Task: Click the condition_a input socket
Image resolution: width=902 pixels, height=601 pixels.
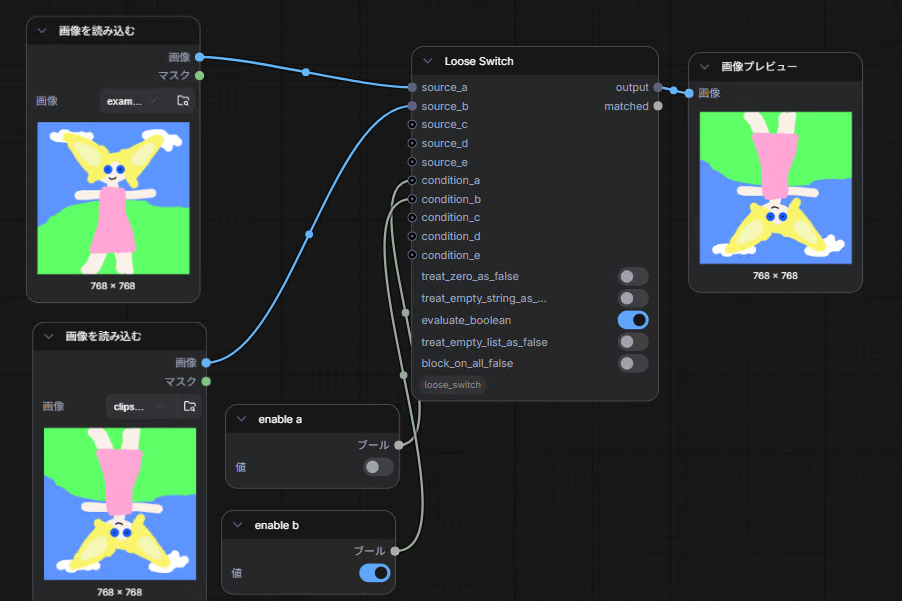Action: click(412, 181)
